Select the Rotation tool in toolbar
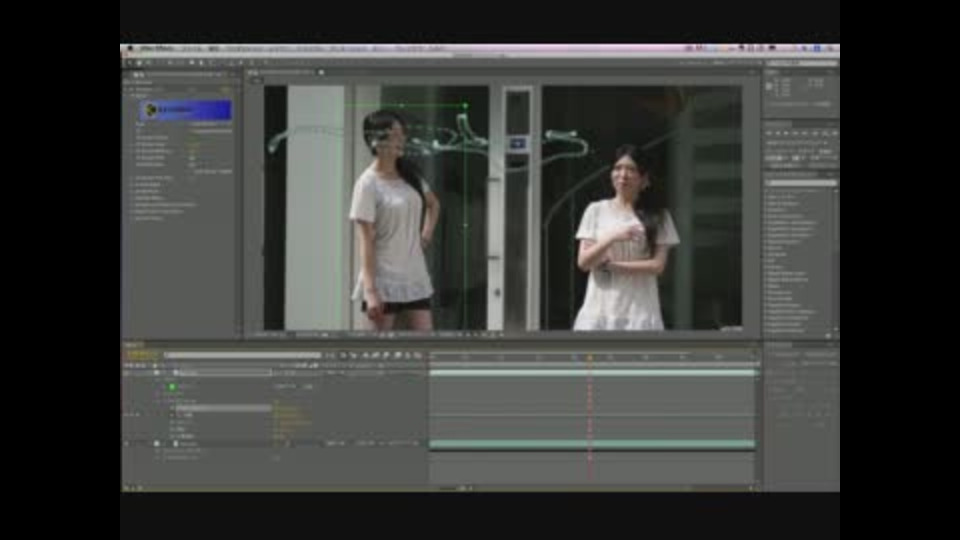The width and height of the screenshot is (960, 540). (x=160, y=62)
